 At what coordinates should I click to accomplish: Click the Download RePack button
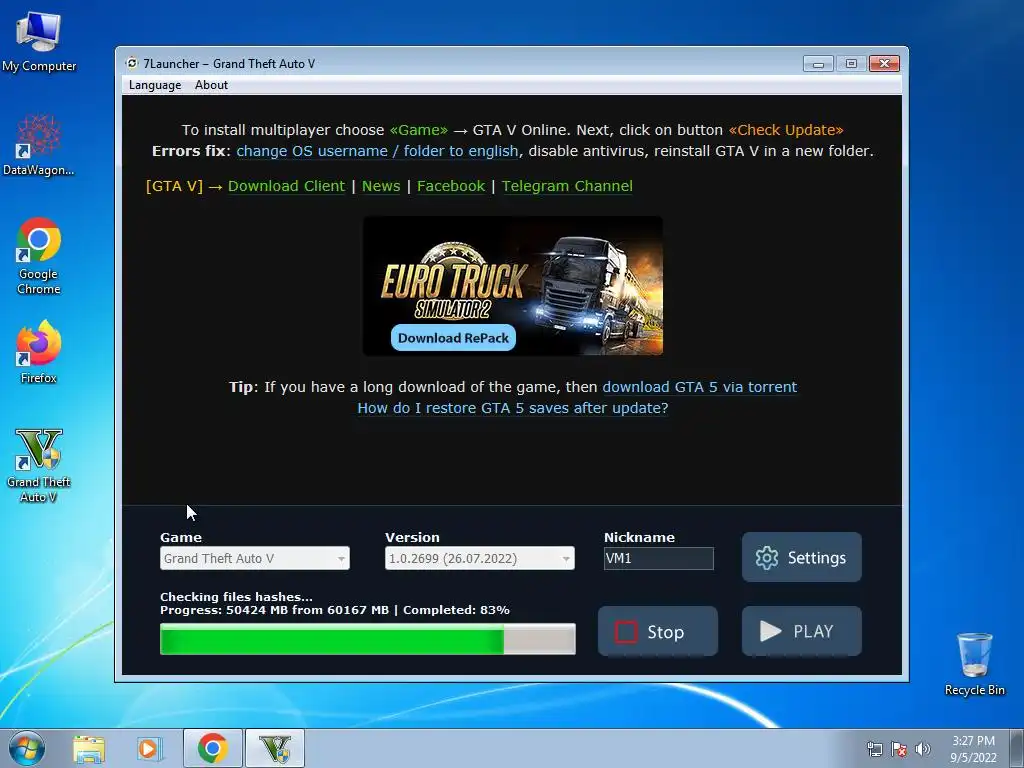click(x=453, y=338)
